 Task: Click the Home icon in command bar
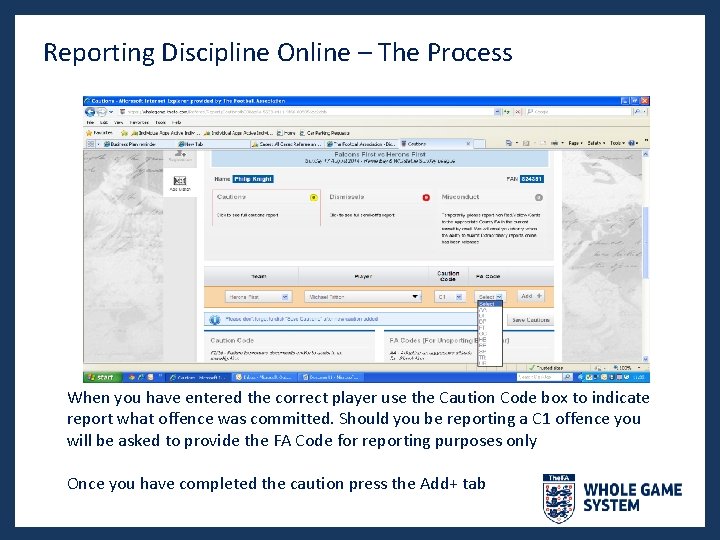pos(509,143)
